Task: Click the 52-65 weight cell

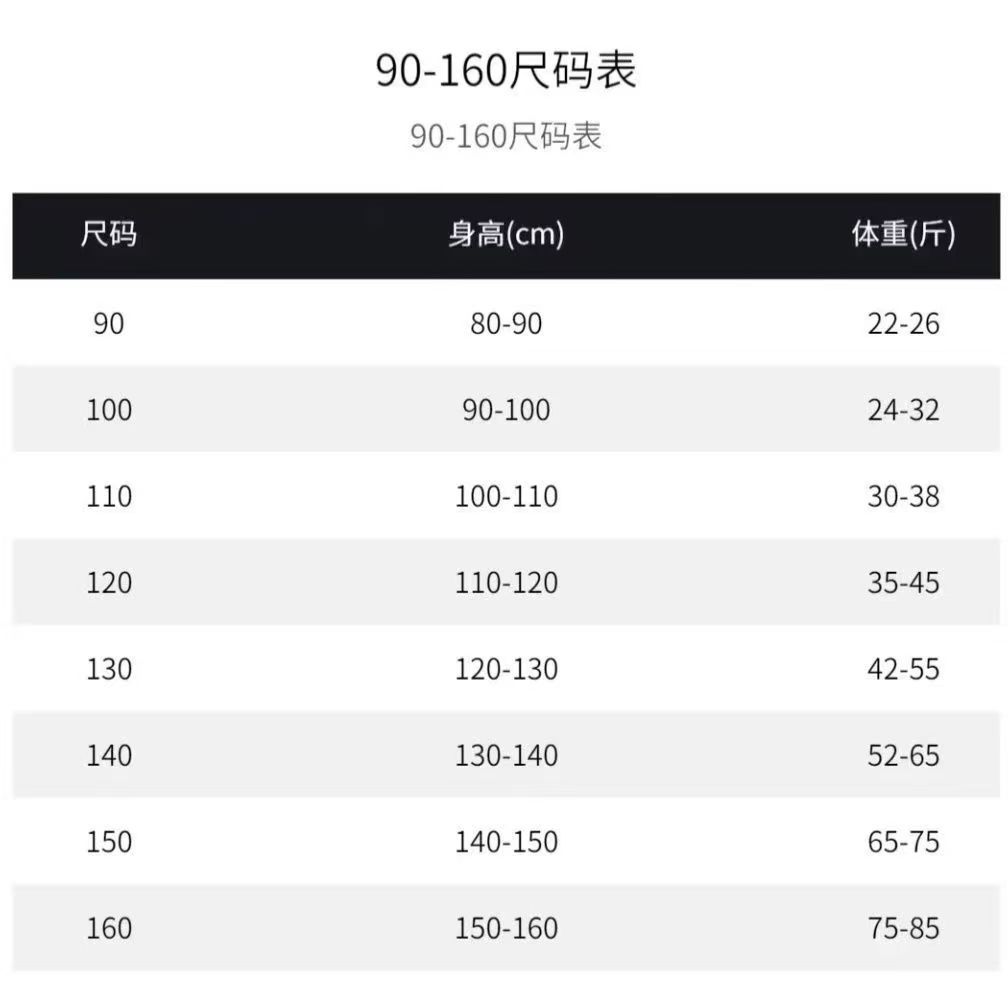Action: pyautogui.click(x=904, y=755)
